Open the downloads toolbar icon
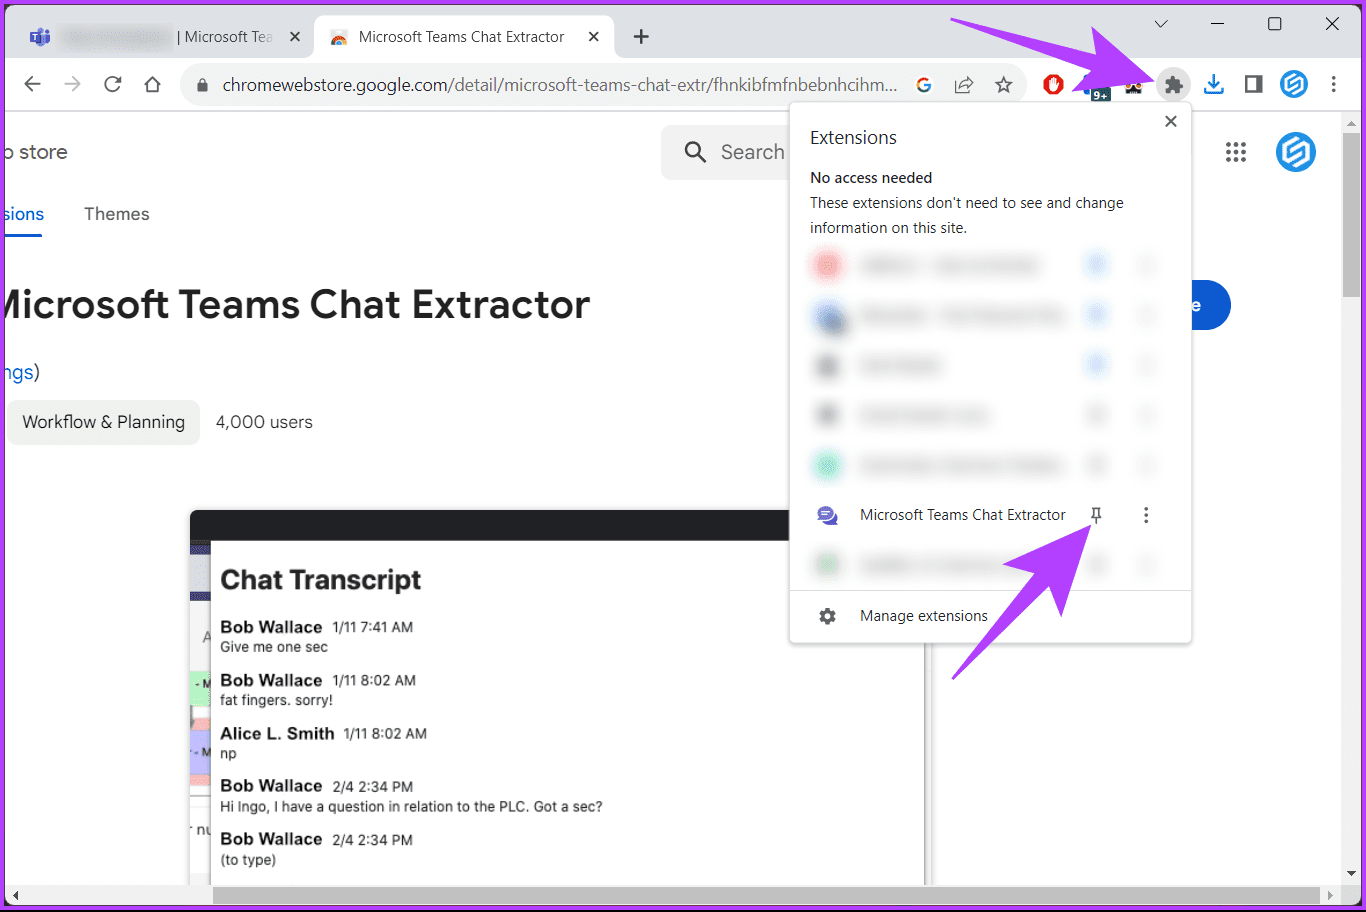The height and width of the screenshot is (912, 1366). pos(1214,85)
